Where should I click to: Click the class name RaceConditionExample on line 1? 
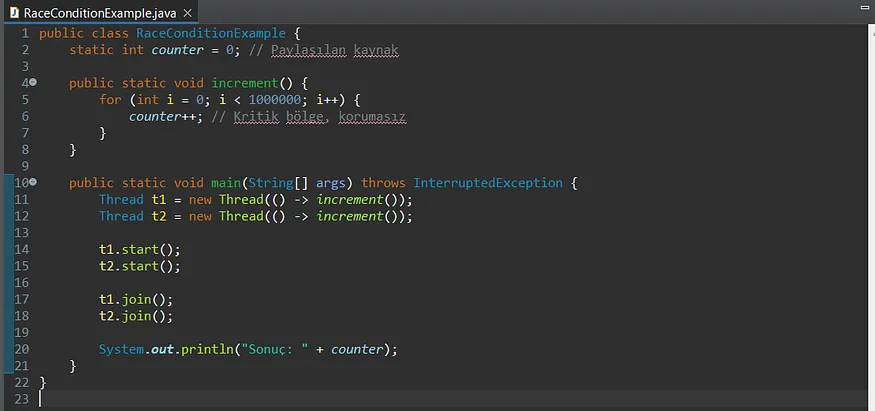pos(211,33)
